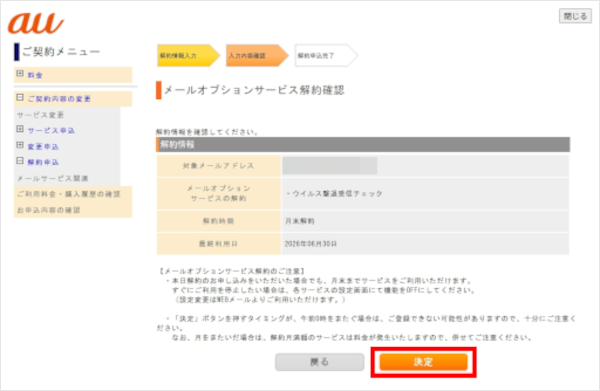This screenshot has width=600, height=391.
Task: Open ご利用料金・購入履歴の確認 menu item
Action: click(68, 194)
